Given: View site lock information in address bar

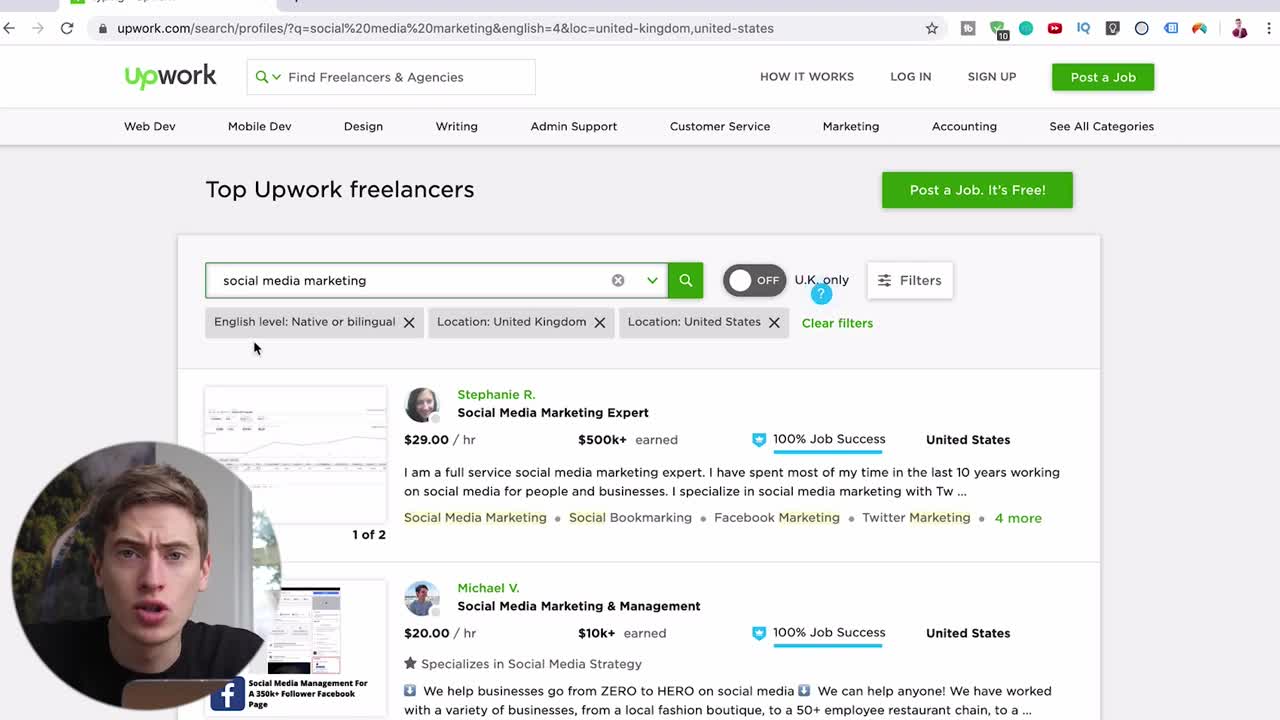Looking at the screenshot, I should click(102, 28).
